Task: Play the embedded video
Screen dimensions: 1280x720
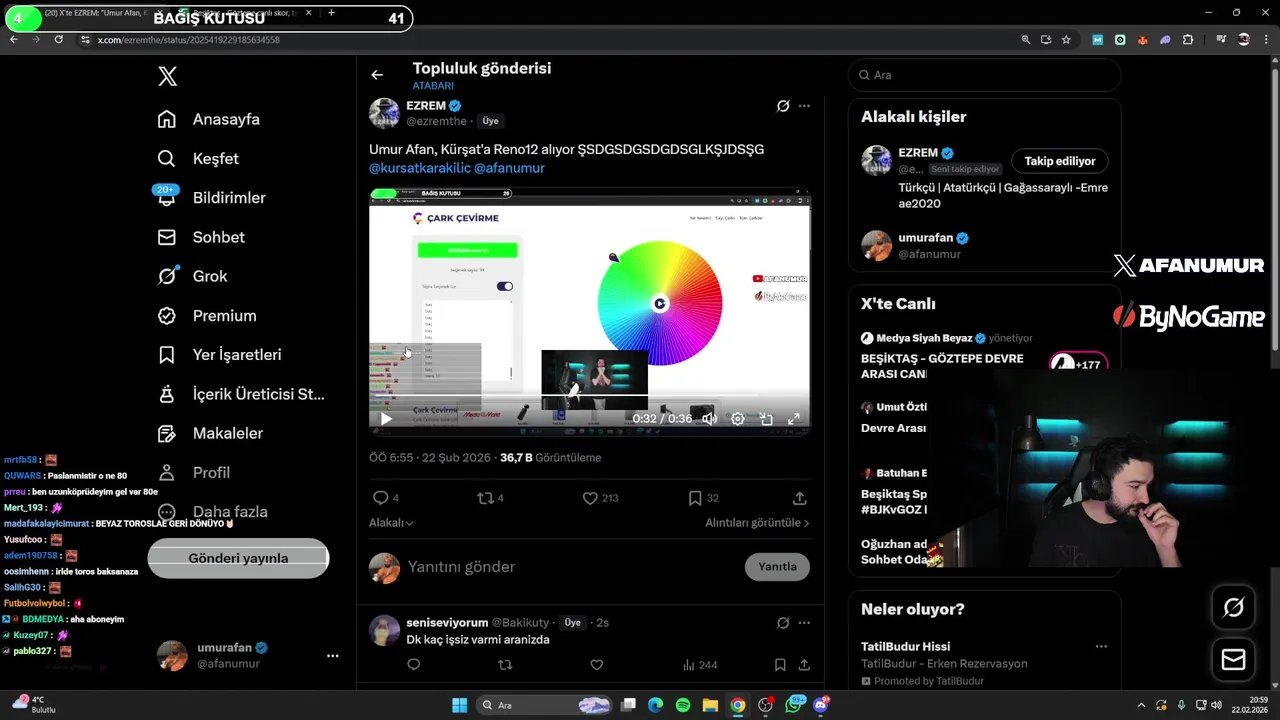Action: tap(386, 419)
